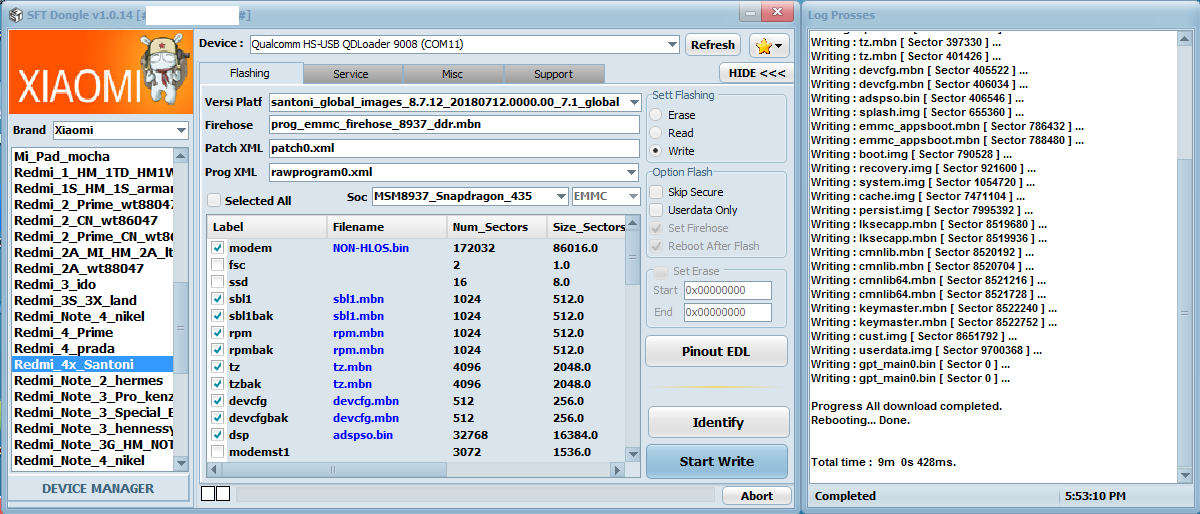Click the bottom flashing progress bar
This screenshot has height=514, width=1200.
(475, 494)
